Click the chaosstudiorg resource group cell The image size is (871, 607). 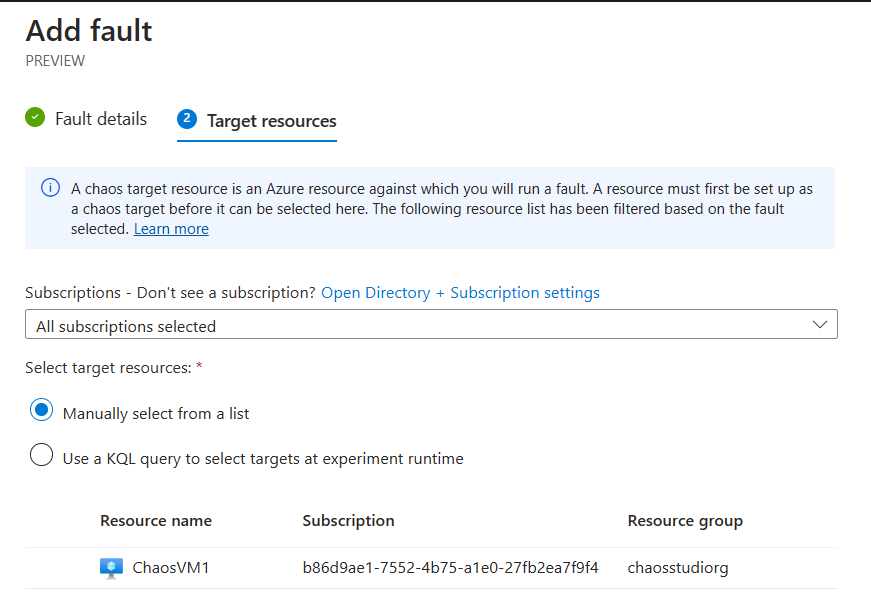tap(678, 568)
